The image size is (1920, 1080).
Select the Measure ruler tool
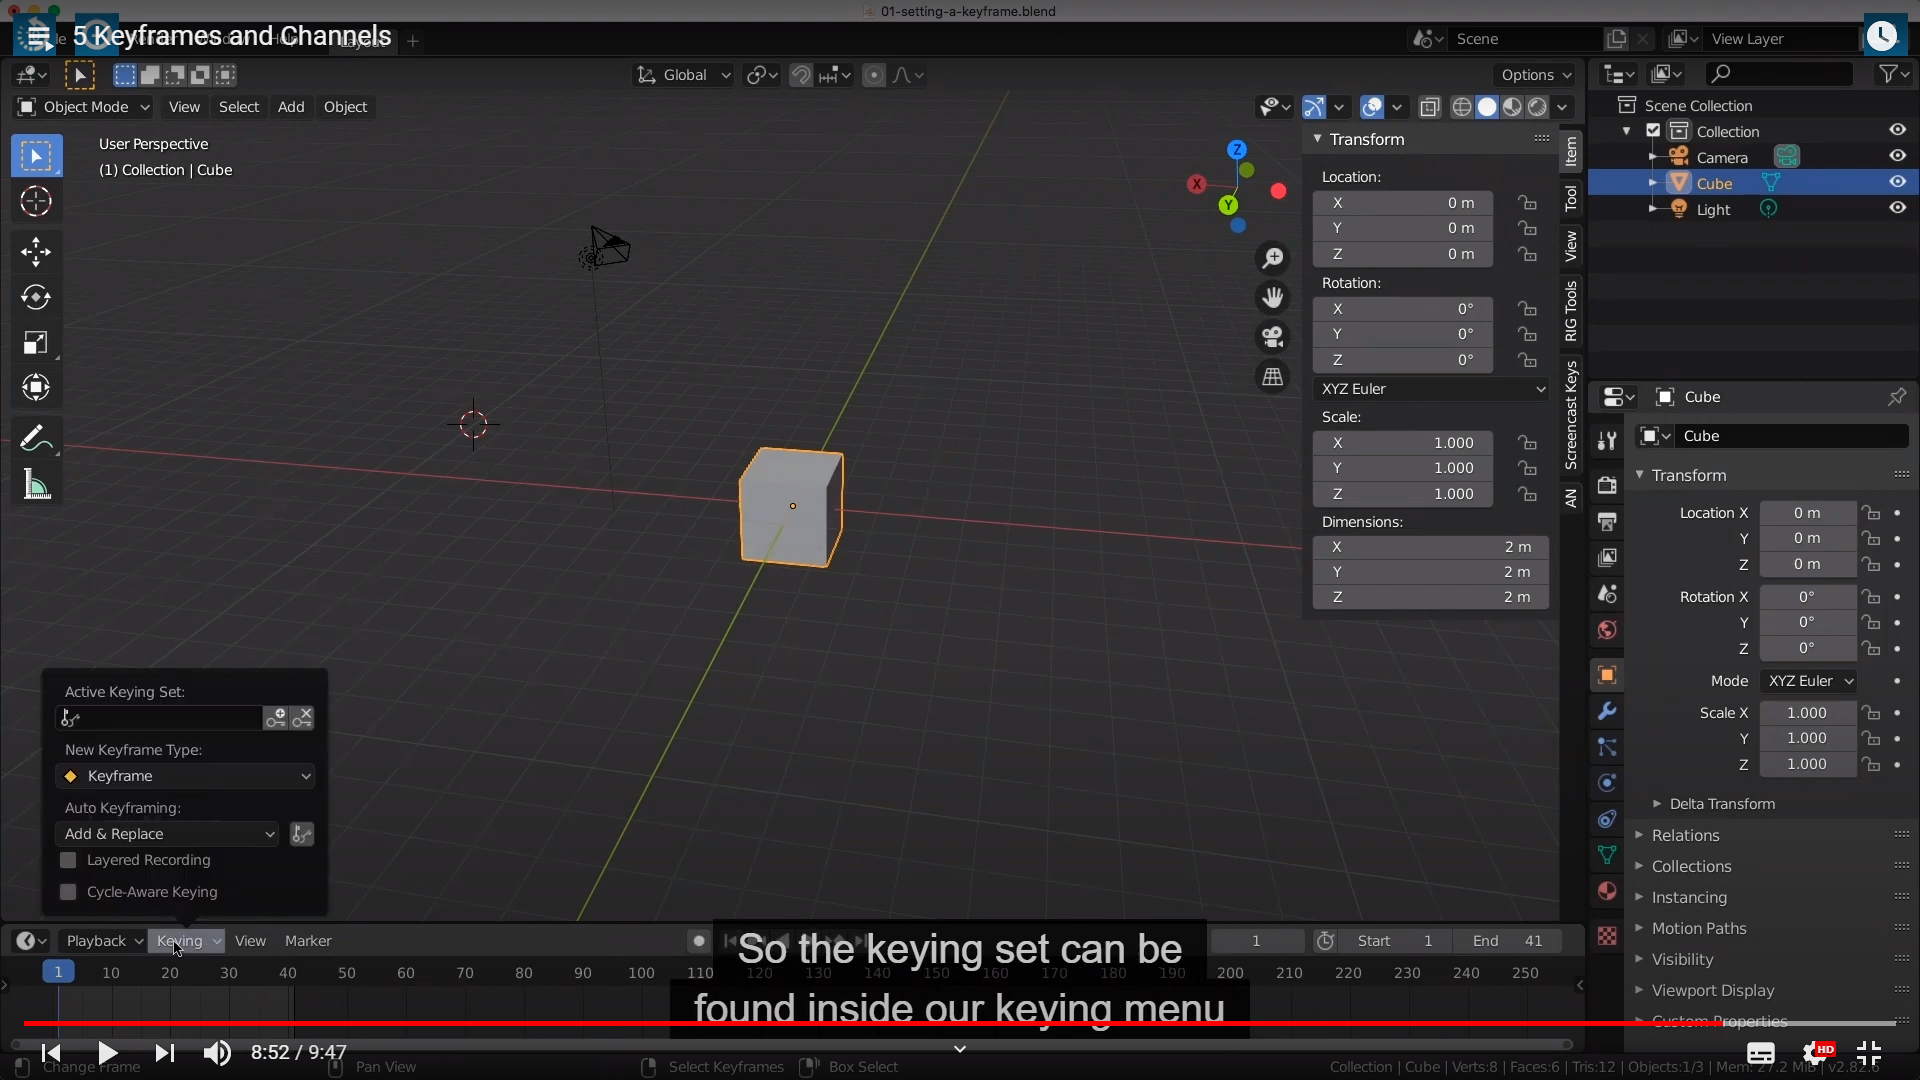point(36,485)
